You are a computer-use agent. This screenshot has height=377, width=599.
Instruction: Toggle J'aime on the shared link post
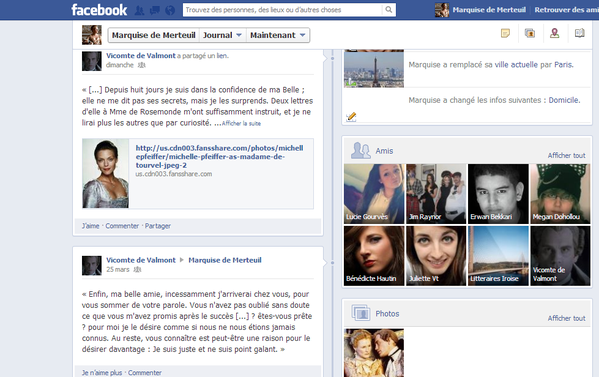click(91, 226)
